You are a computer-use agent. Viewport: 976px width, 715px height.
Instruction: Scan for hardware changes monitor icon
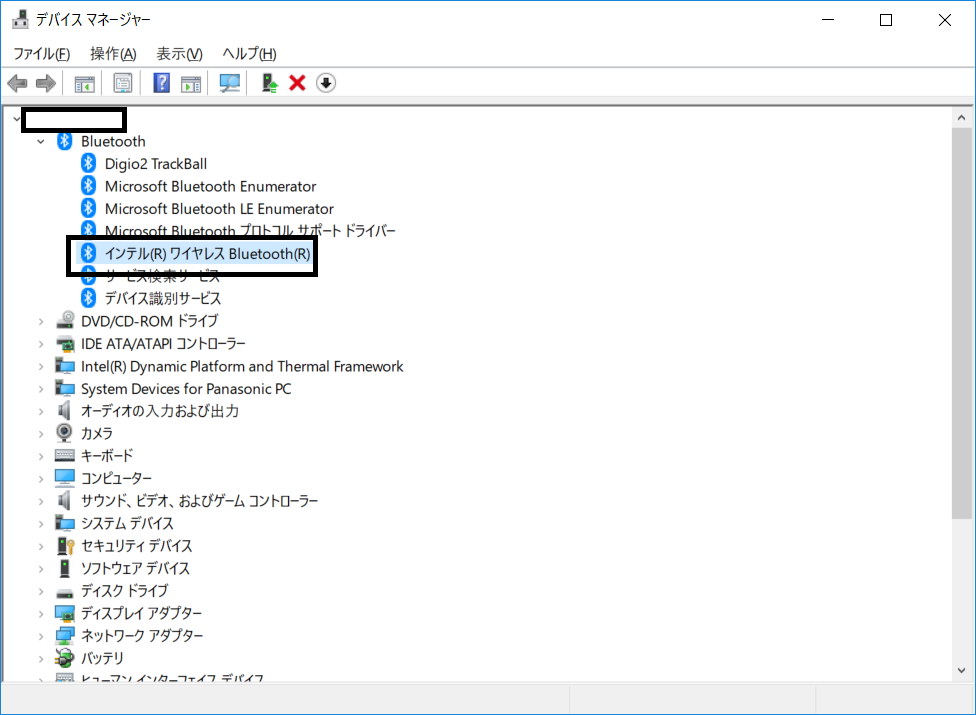click(230, 83)
